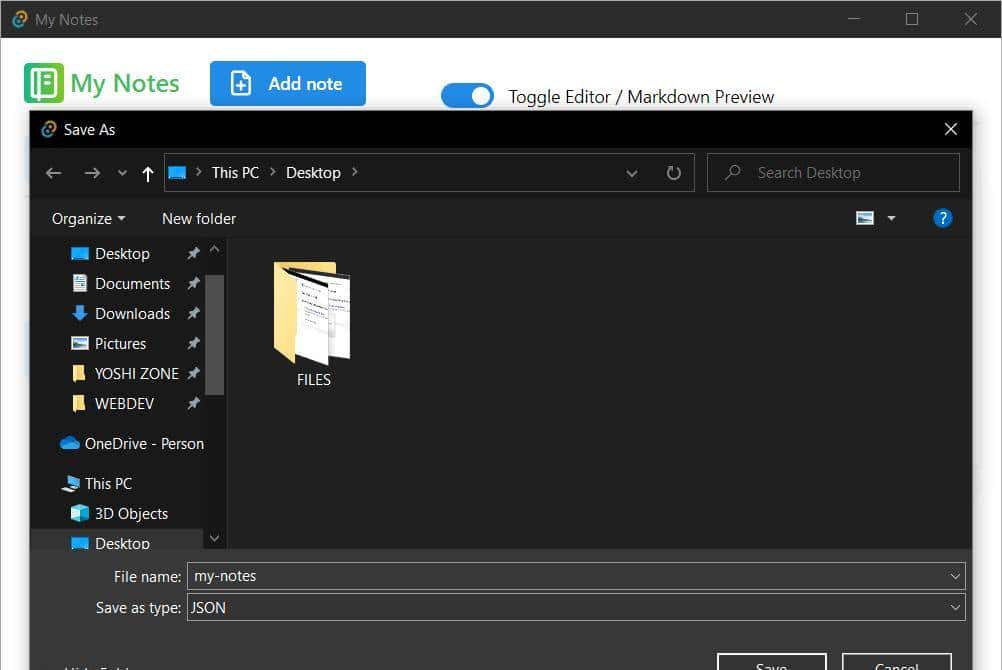Click the green My Notes logo icon
Image resolution: width=1002 pixels, height=670 pixels.
[x=44, y=83]
